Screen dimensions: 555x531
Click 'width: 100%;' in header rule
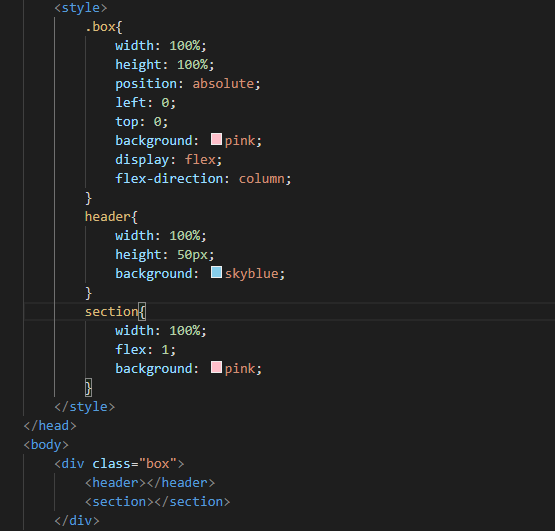click(x=161, y=236)
